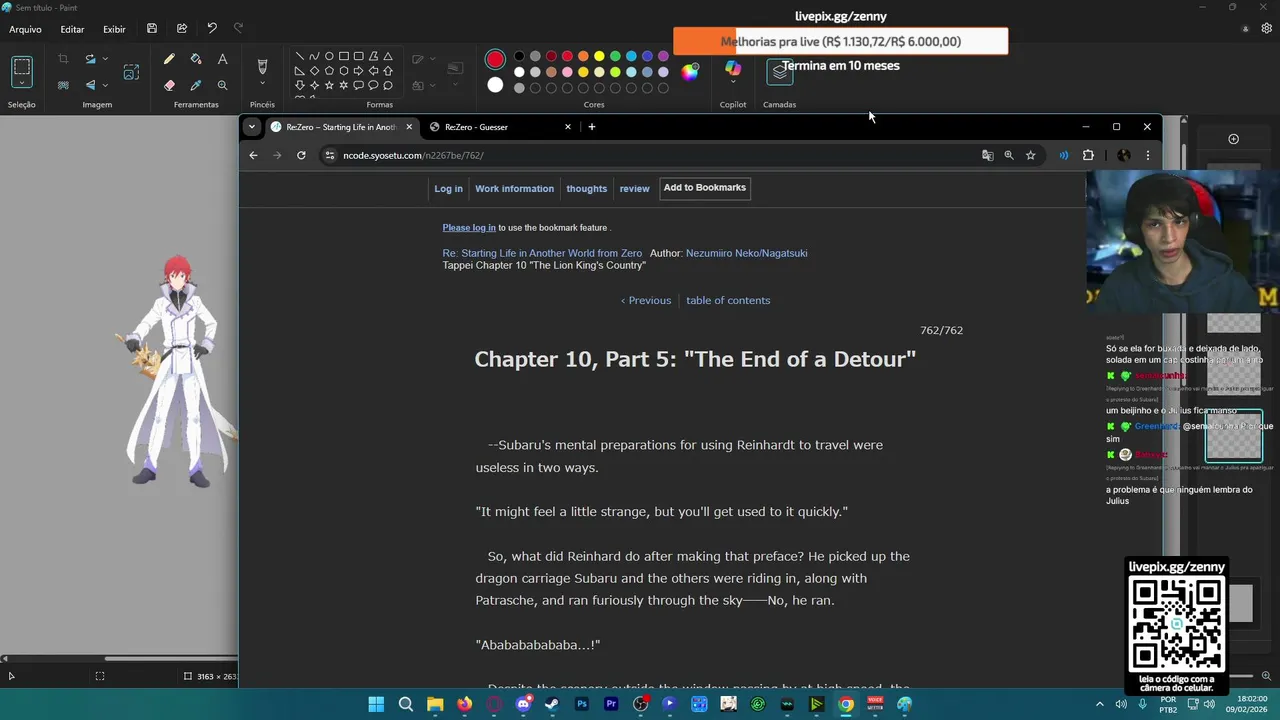Open the Exibir menu in Paint
1280x720 pixels.
coord(114,29)
